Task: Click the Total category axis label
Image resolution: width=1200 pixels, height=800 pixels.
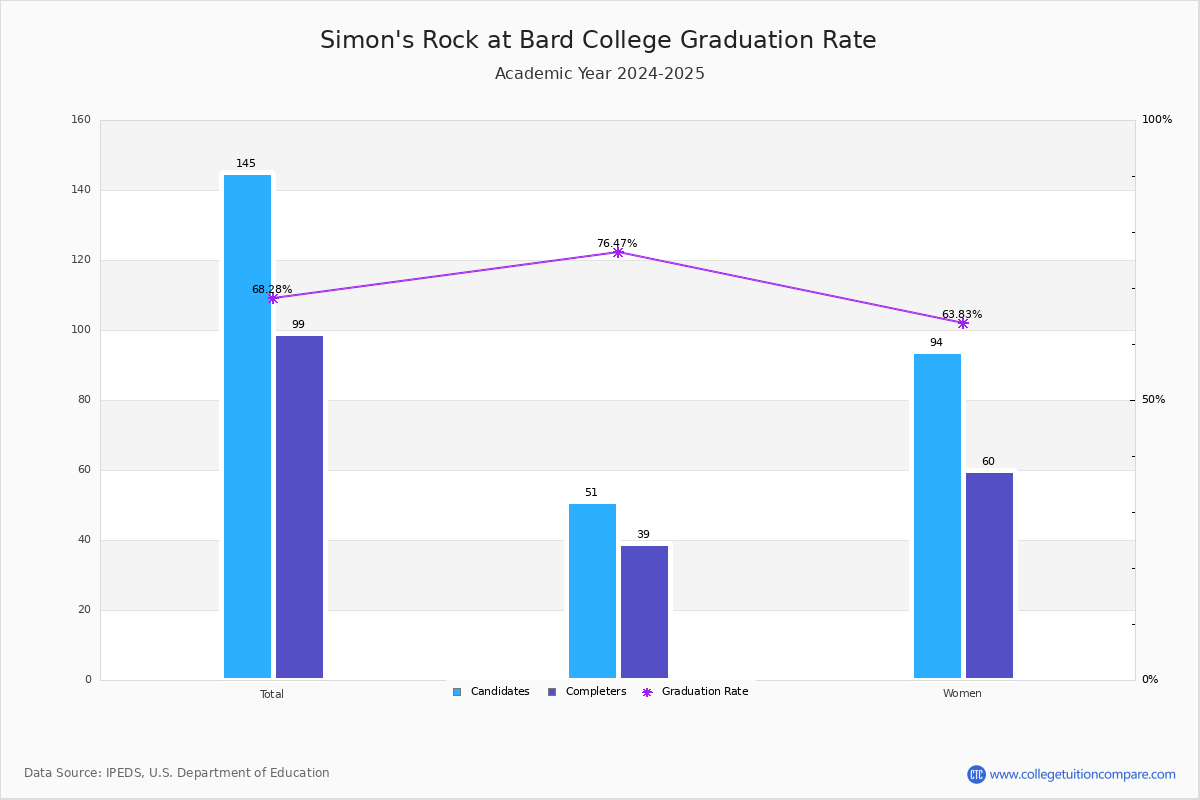Action: point(272,694)
